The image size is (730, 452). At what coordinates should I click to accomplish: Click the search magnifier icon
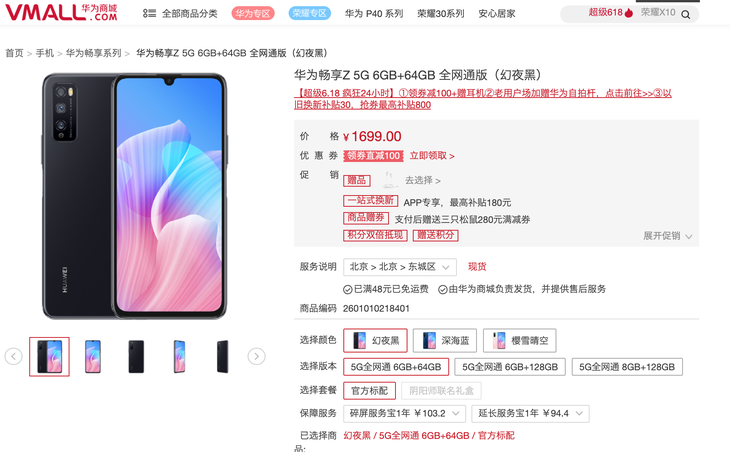coord(685,14)
